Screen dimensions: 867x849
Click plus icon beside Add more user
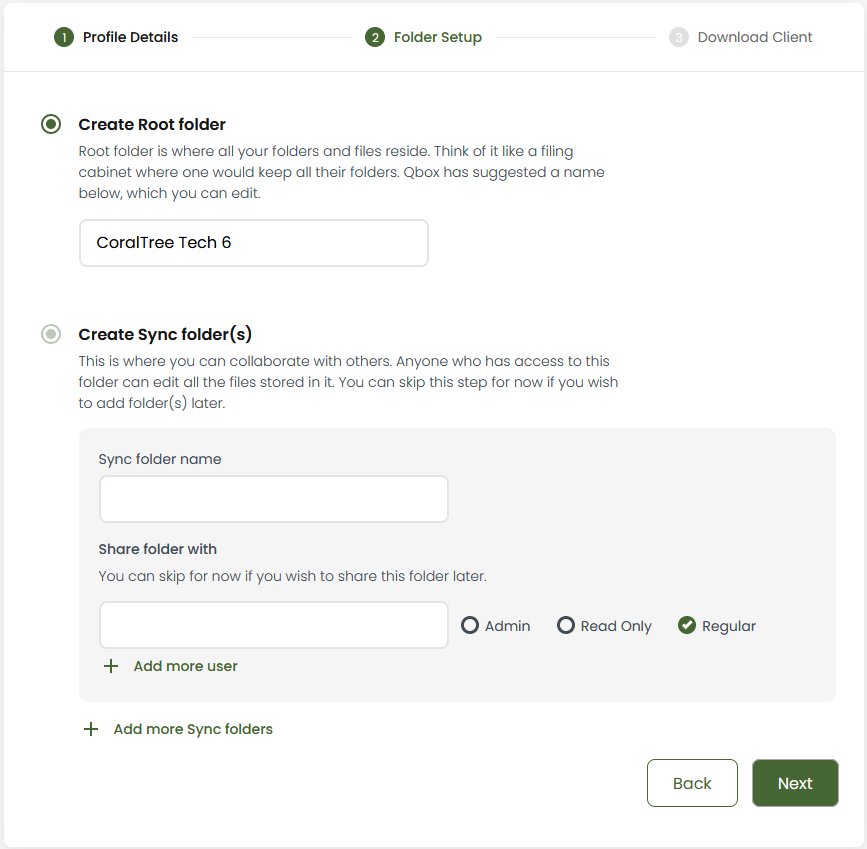click(x=111, y=666)
